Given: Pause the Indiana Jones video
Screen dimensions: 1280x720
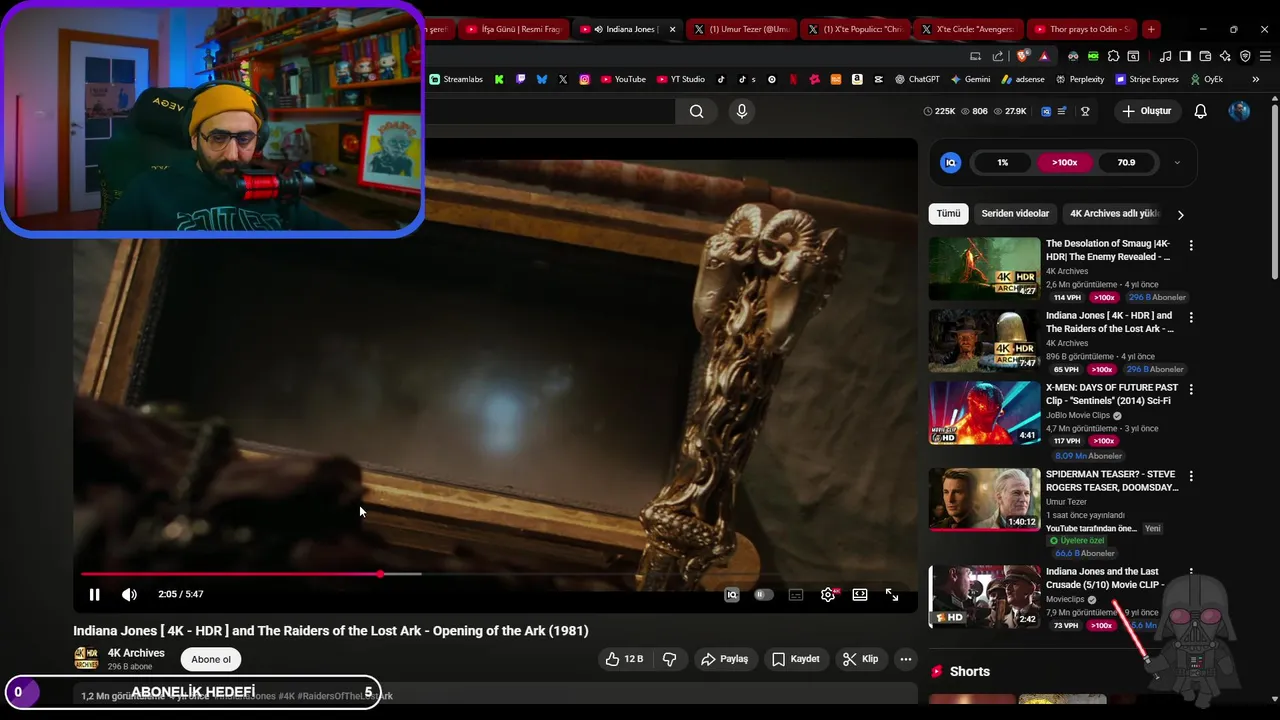Looking at the screenshot, I should (94, 594).
